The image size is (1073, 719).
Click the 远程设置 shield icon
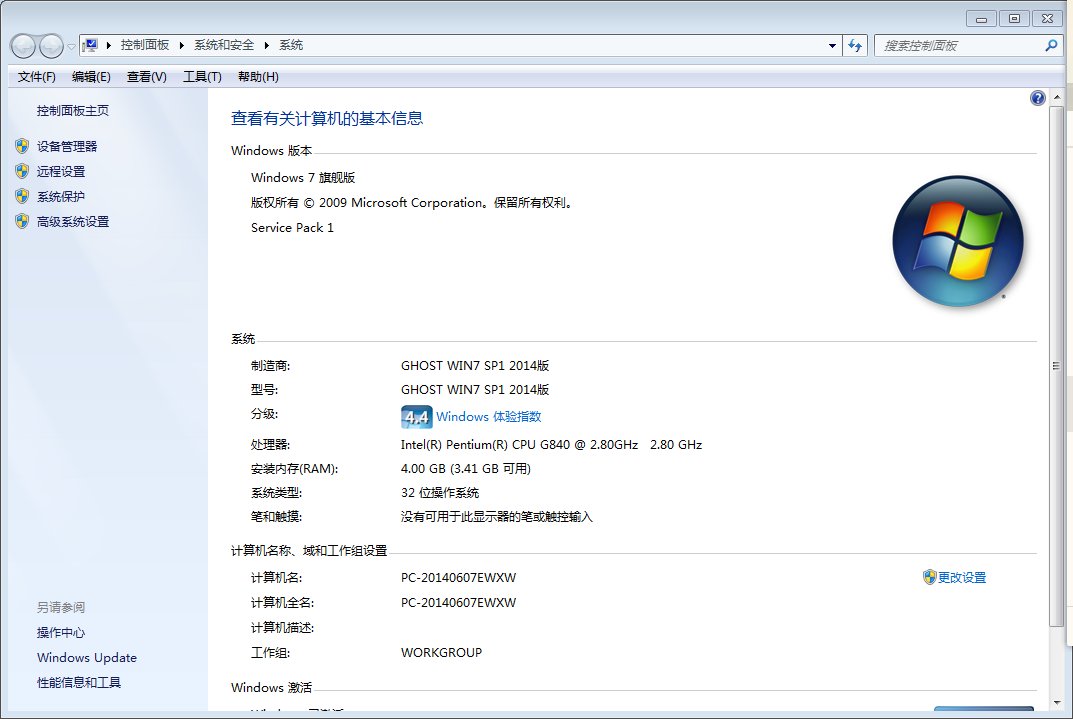tap(24, 171)
